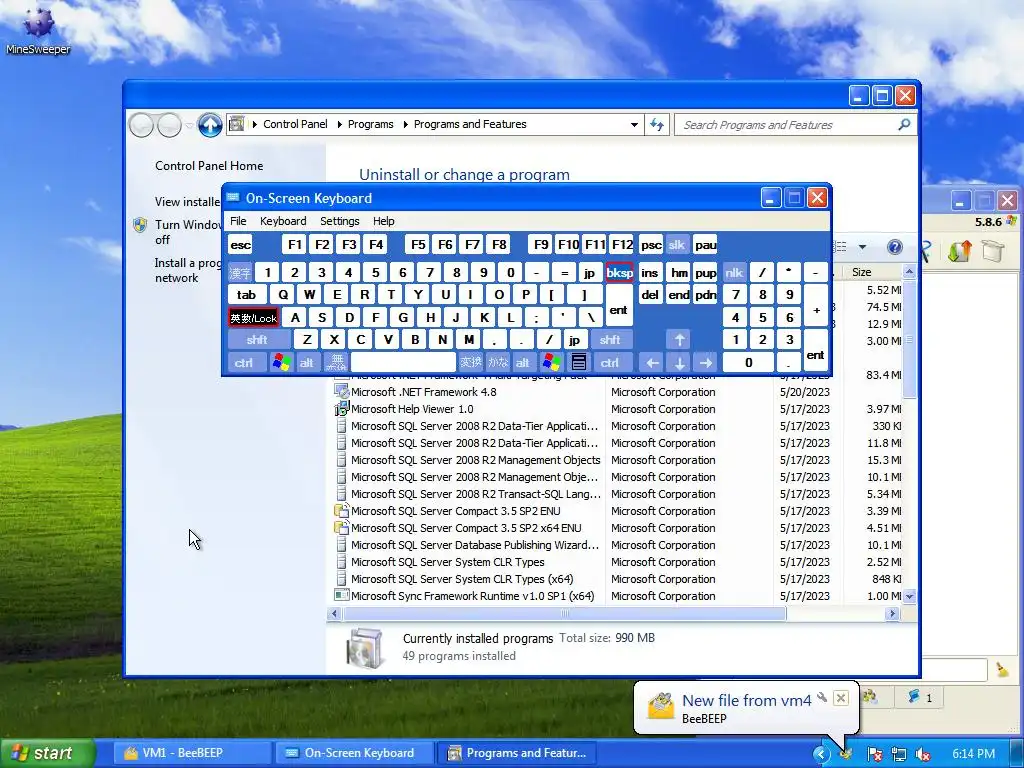The height and width of the screenshot is (768, 1024).
Task: Open the view options dropdown arrow
Action: (x=862, y=247)
